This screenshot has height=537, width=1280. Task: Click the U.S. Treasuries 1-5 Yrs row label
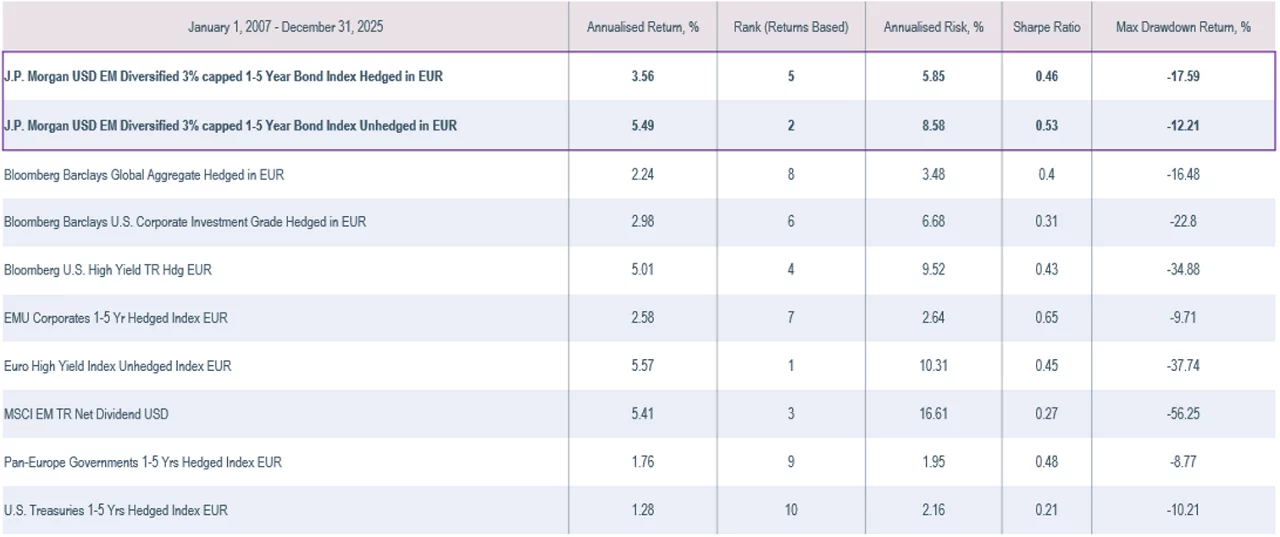coord(116,510)
